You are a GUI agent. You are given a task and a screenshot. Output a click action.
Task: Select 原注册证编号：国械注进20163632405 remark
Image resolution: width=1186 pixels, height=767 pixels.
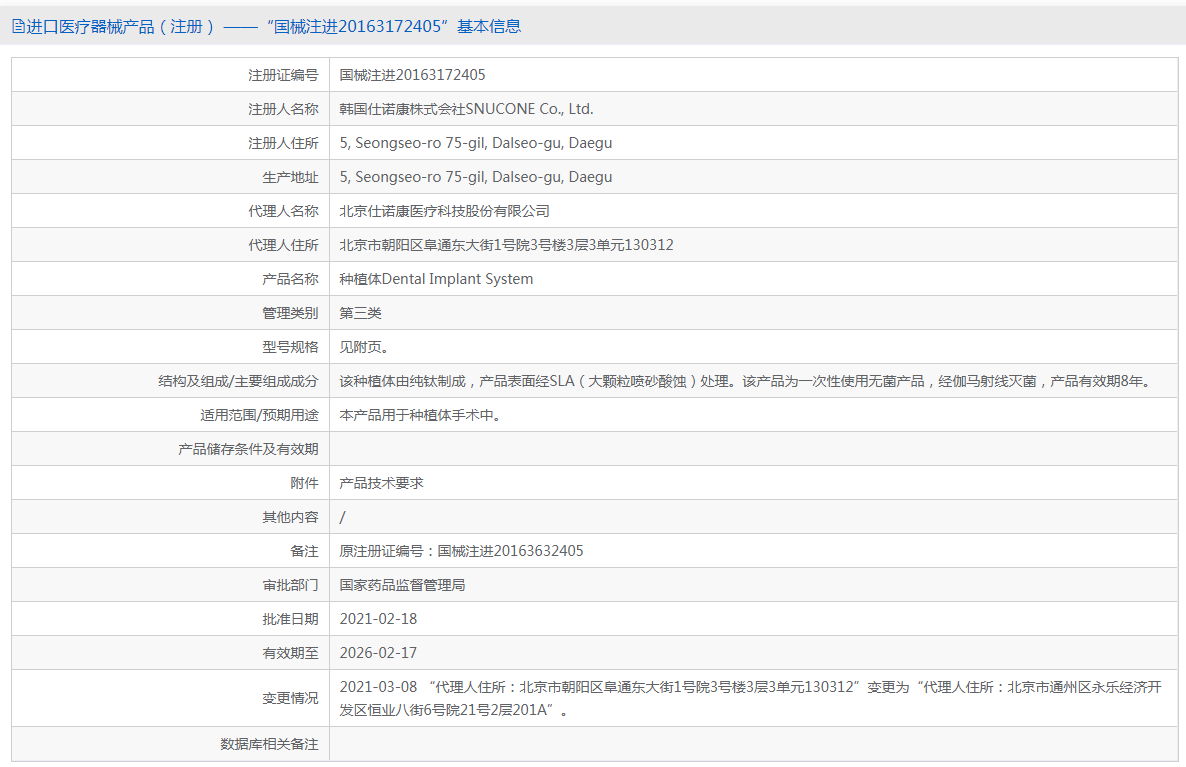461,551
